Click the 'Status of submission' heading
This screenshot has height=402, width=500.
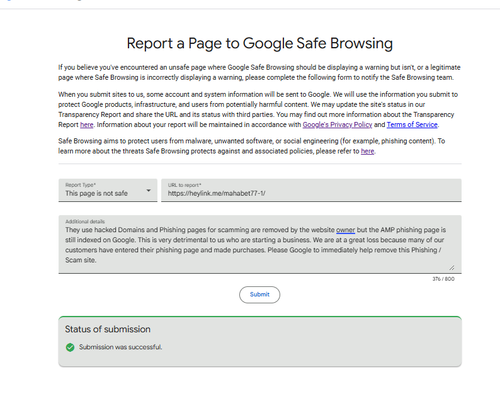coord(108,329)
